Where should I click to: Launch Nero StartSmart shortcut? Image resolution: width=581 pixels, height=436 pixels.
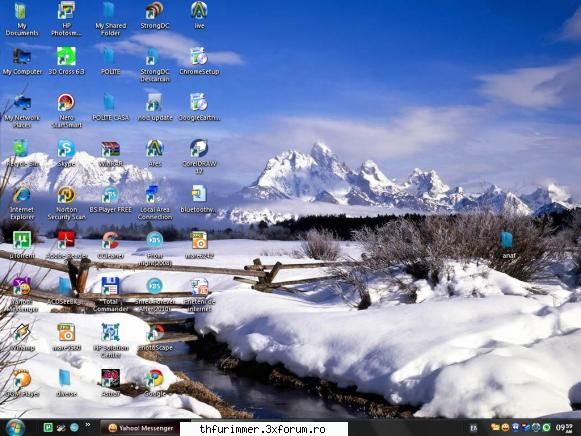[x=66, y=111]
